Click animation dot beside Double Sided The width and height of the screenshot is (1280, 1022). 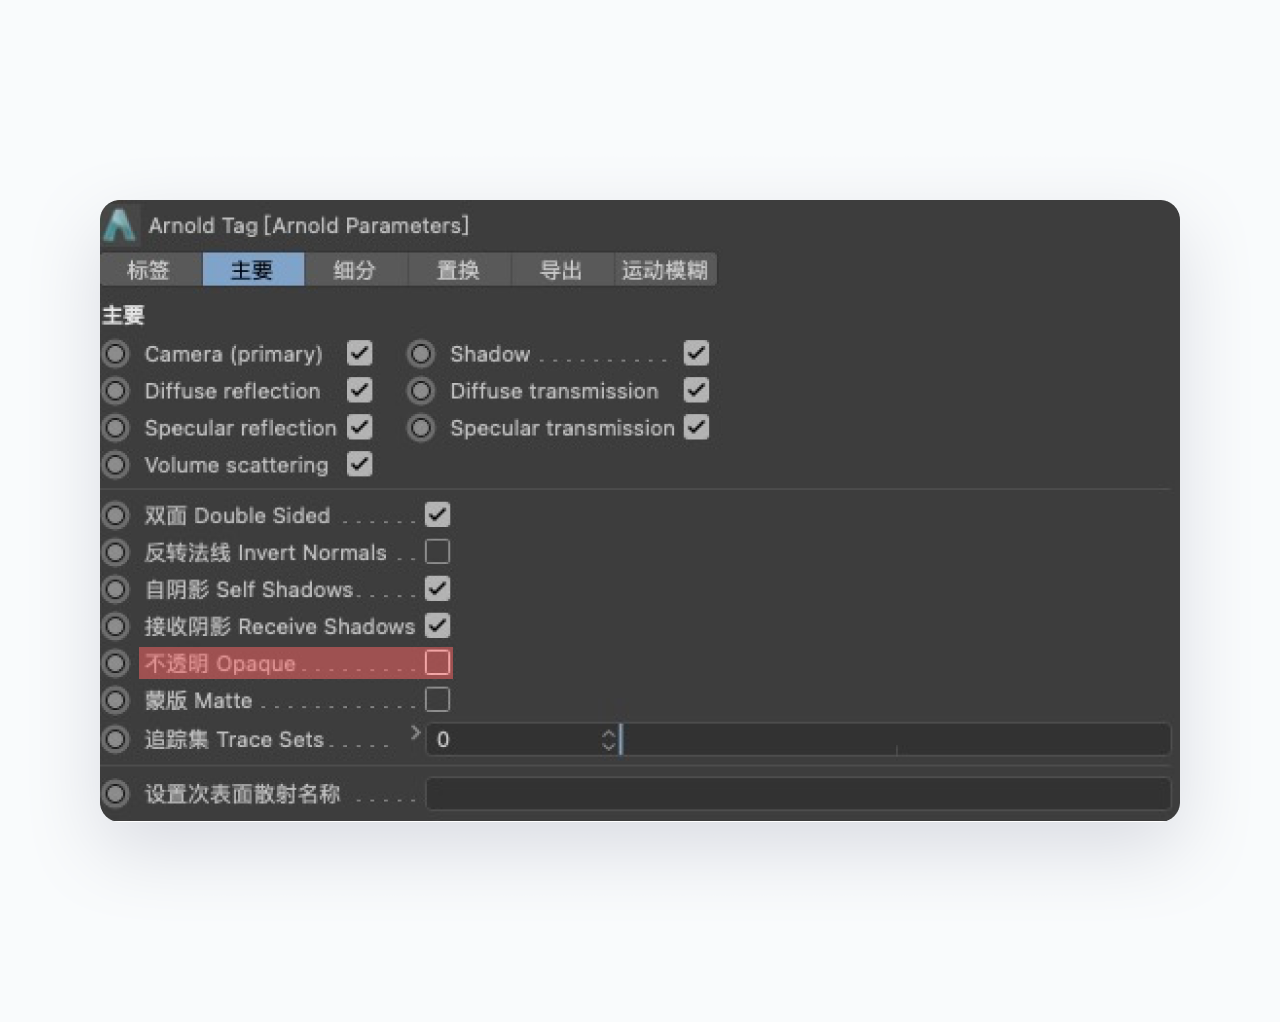116,515
